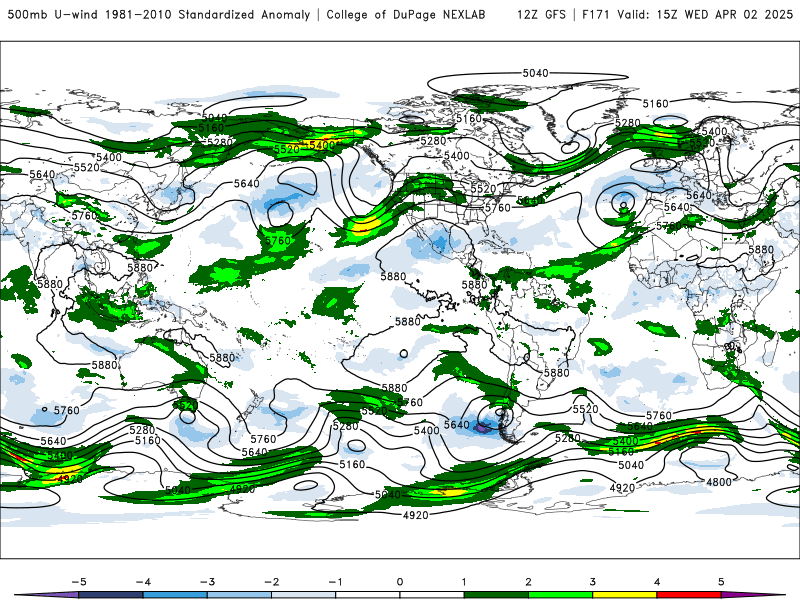Viewport: 800px width, 600px height.
Task: Click the "500mb U-wind 1981-2010 Standardized Anomaly" title
Action: coord(159,14)
